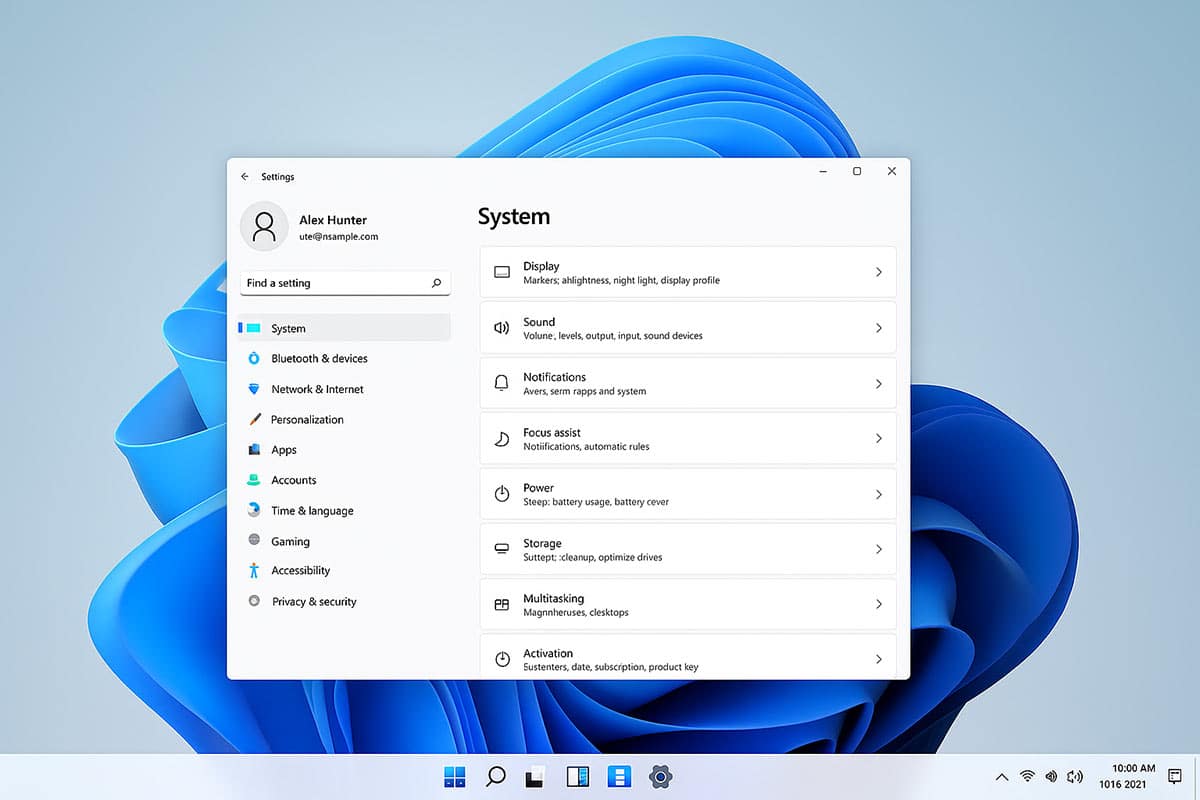Click the Activation icon
Viewport: 1200px width, 800px height.
502,659
